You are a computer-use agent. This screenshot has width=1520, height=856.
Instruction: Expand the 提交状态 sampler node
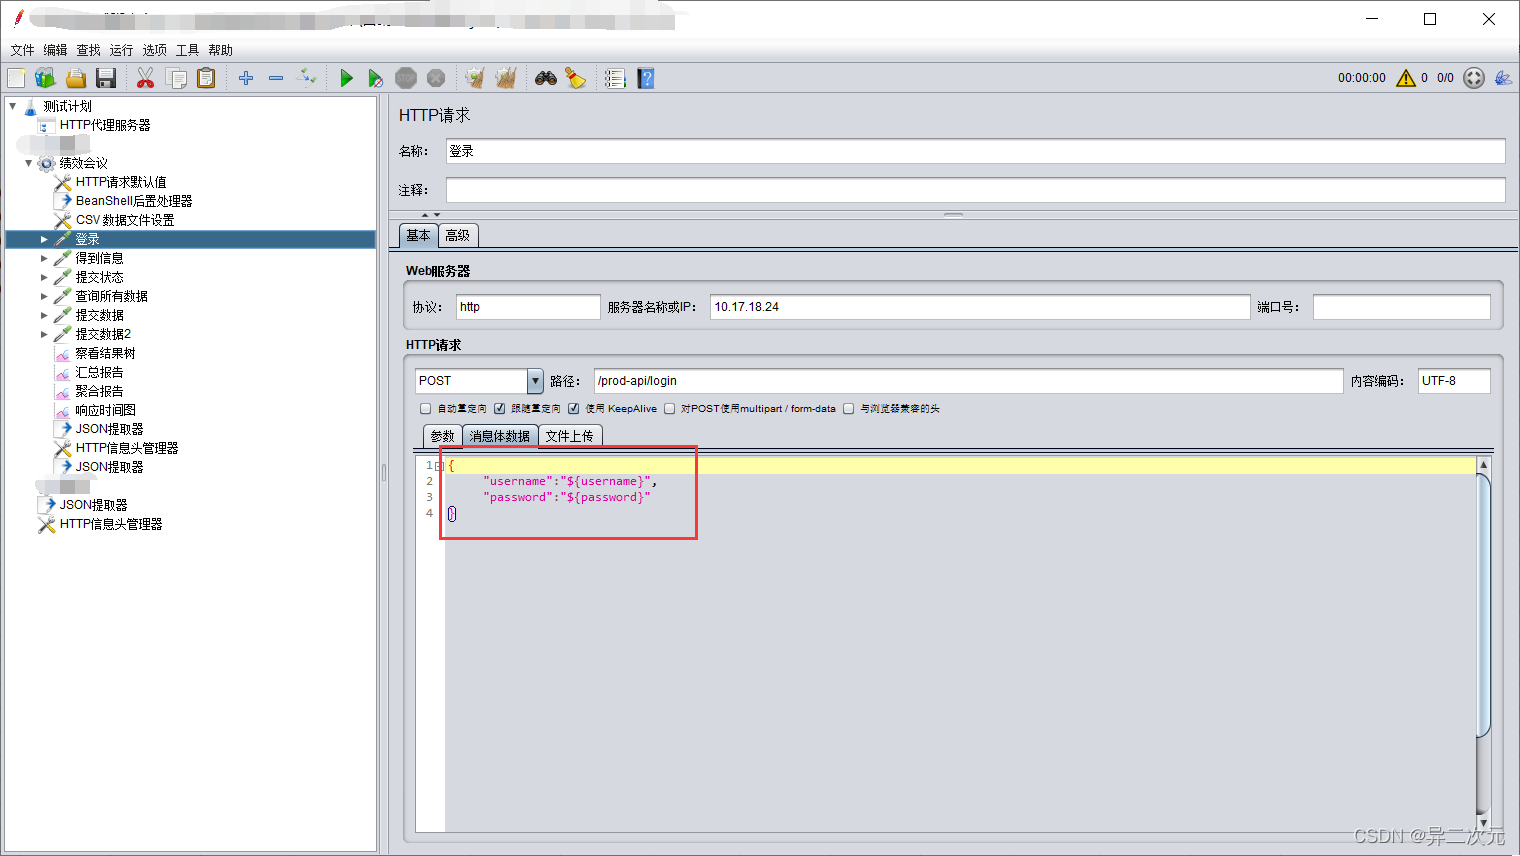click(x=44, y=278)
